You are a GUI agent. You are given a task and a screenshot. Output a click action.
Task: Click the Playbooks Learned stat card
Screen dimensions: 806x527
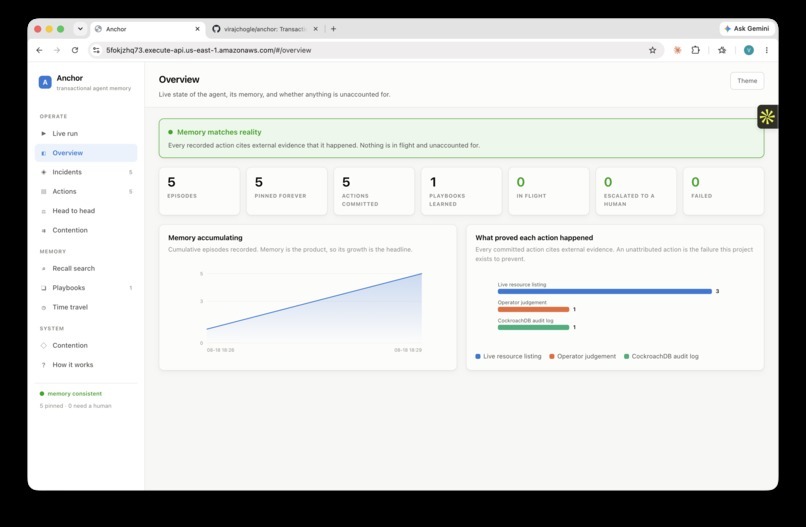(462, 191)
